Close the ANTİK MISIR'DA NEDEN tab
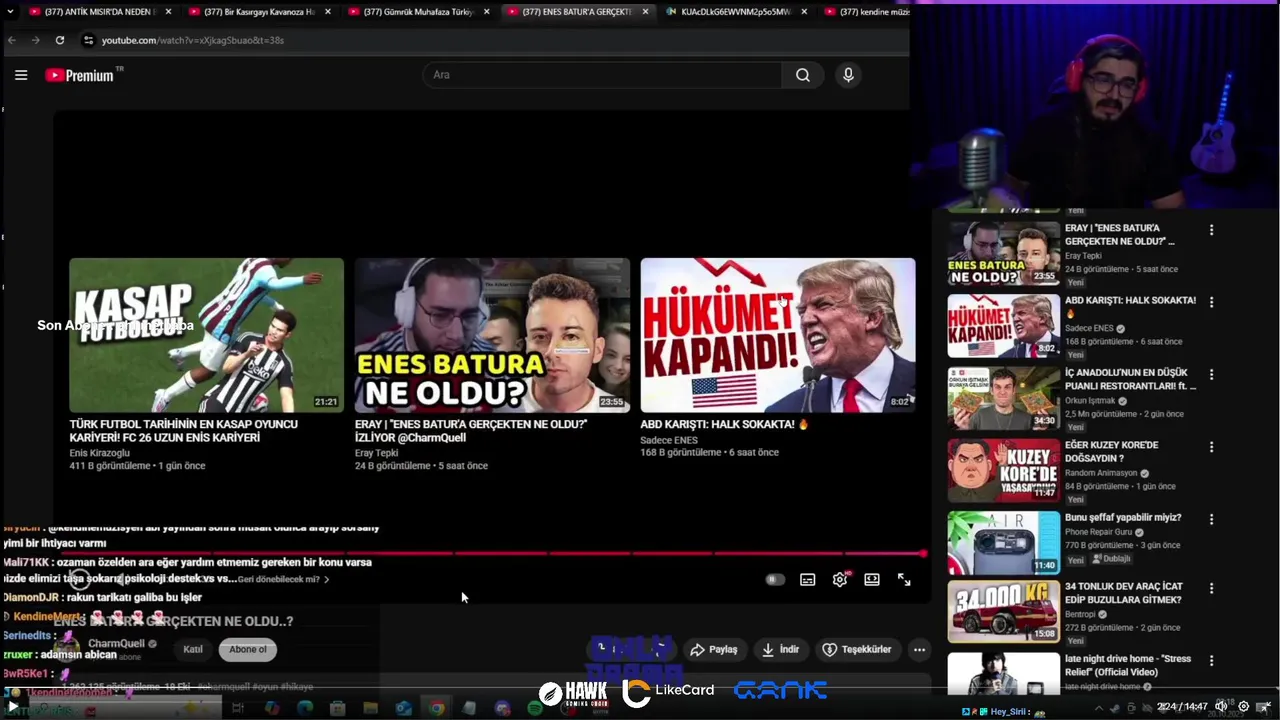The width and height of the screenshot is (1280, 720). [x=168, y=12]
